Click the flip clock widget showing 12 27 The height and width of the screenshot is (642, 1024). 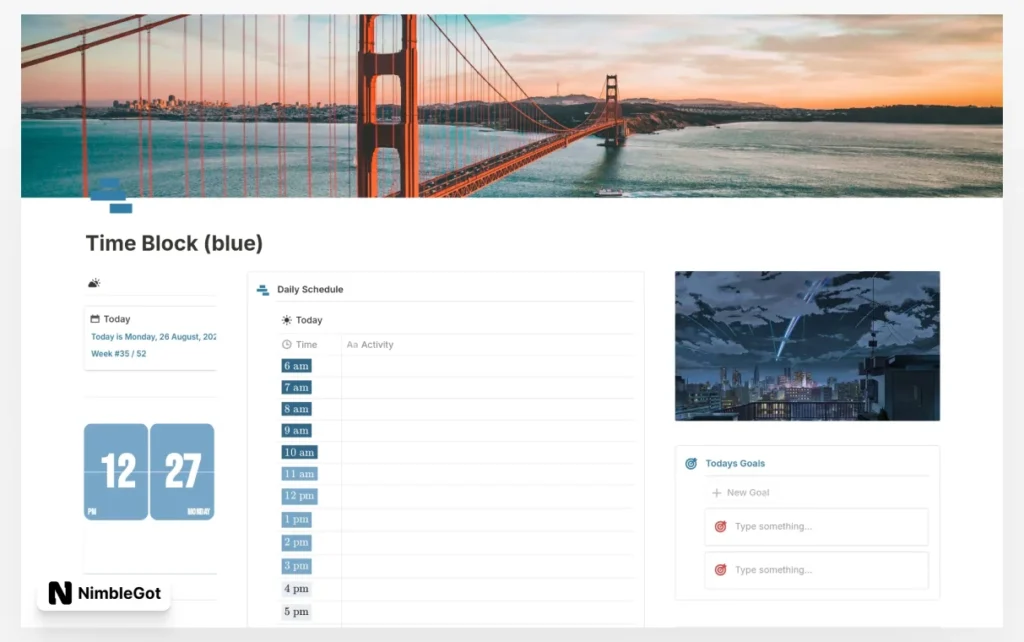point(149,472)
